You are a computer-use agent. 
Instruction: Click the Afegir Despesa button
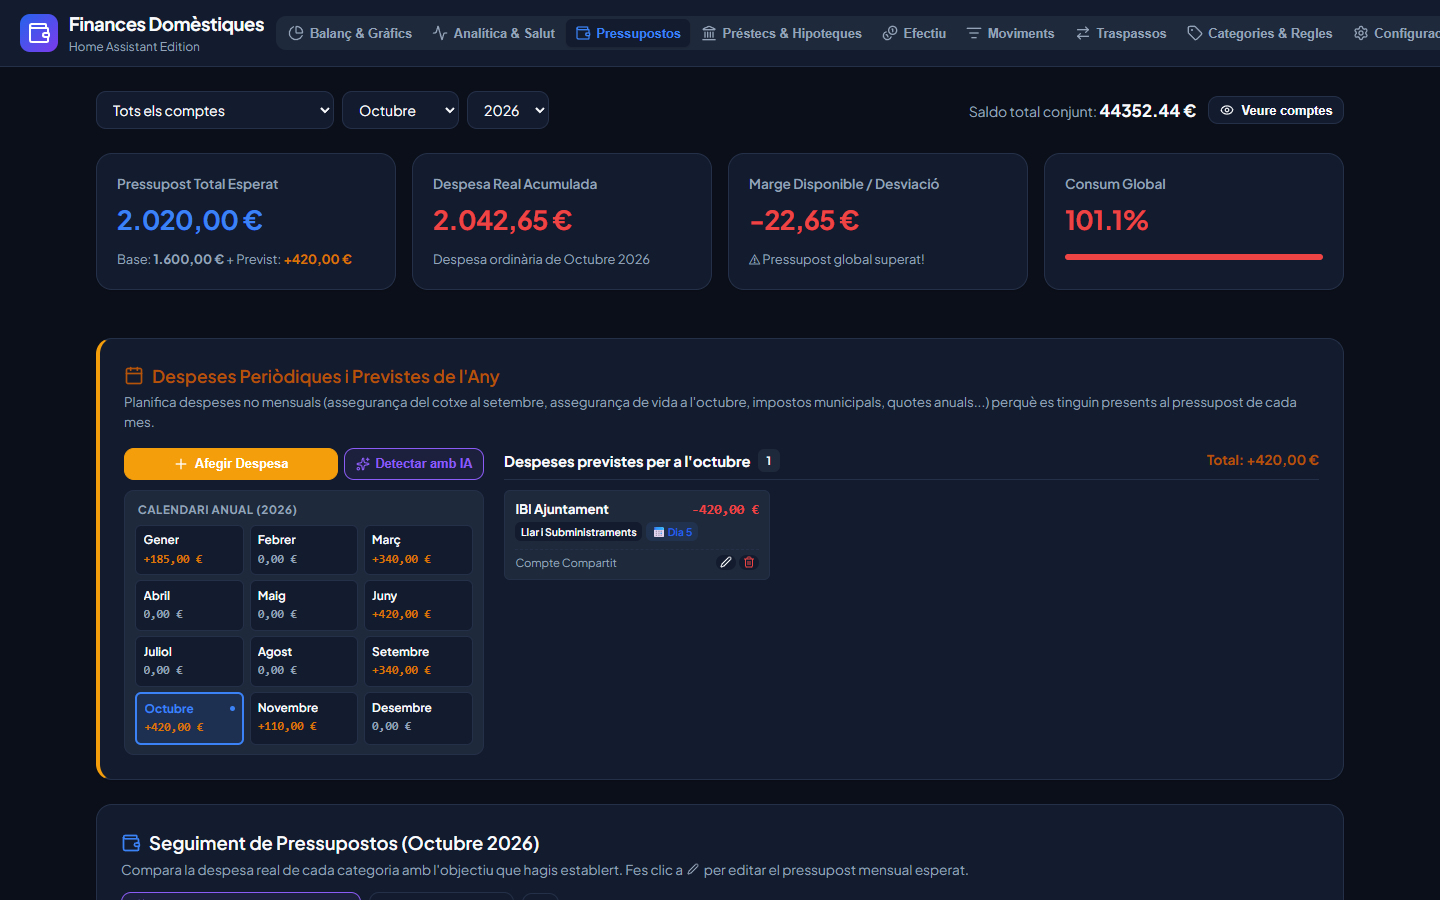(x=231, y=464)
